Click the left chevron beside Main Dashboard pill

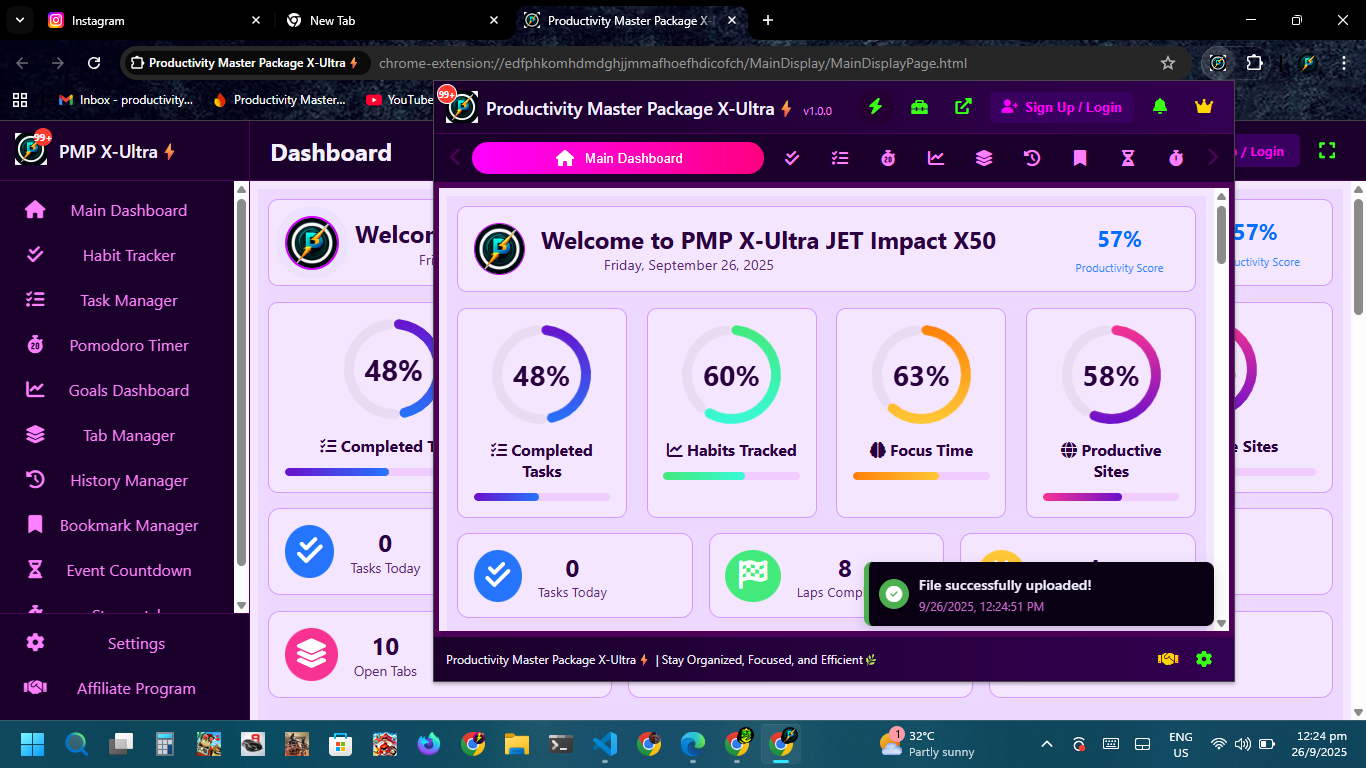point(455,158)
